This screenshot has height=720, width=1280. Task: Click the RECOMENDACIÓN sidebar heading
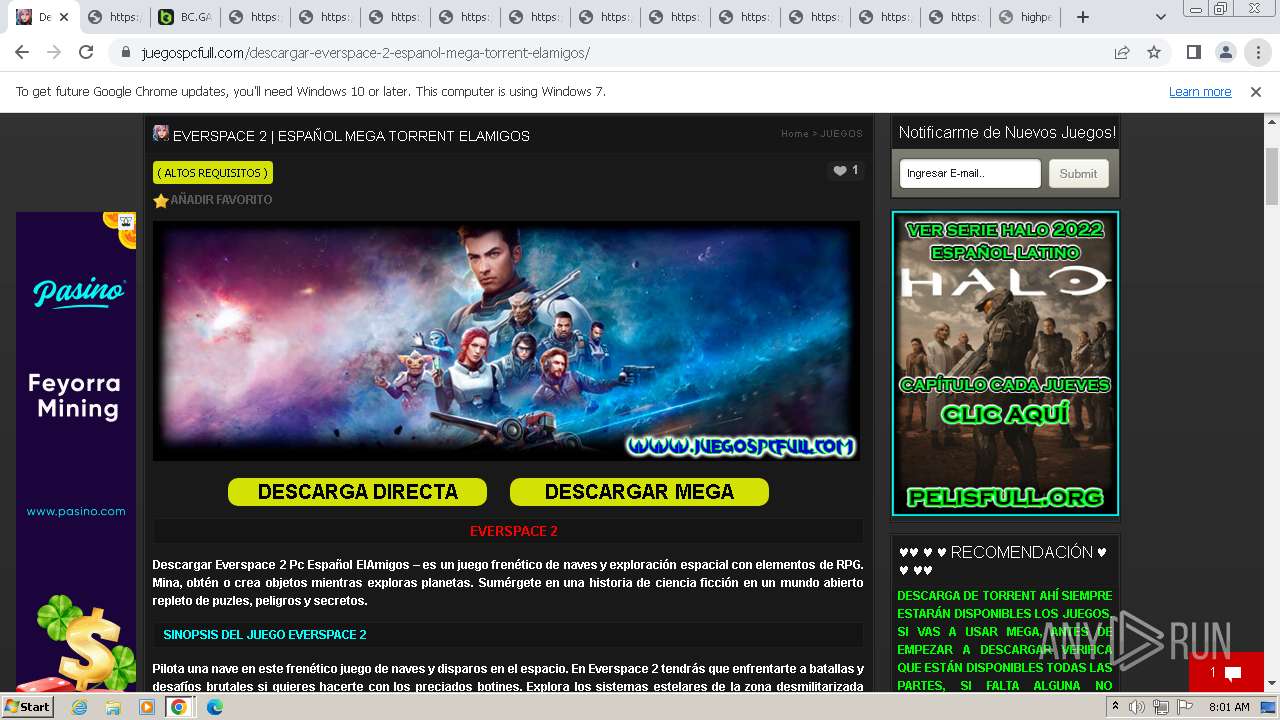click(x=1003, y=561)
